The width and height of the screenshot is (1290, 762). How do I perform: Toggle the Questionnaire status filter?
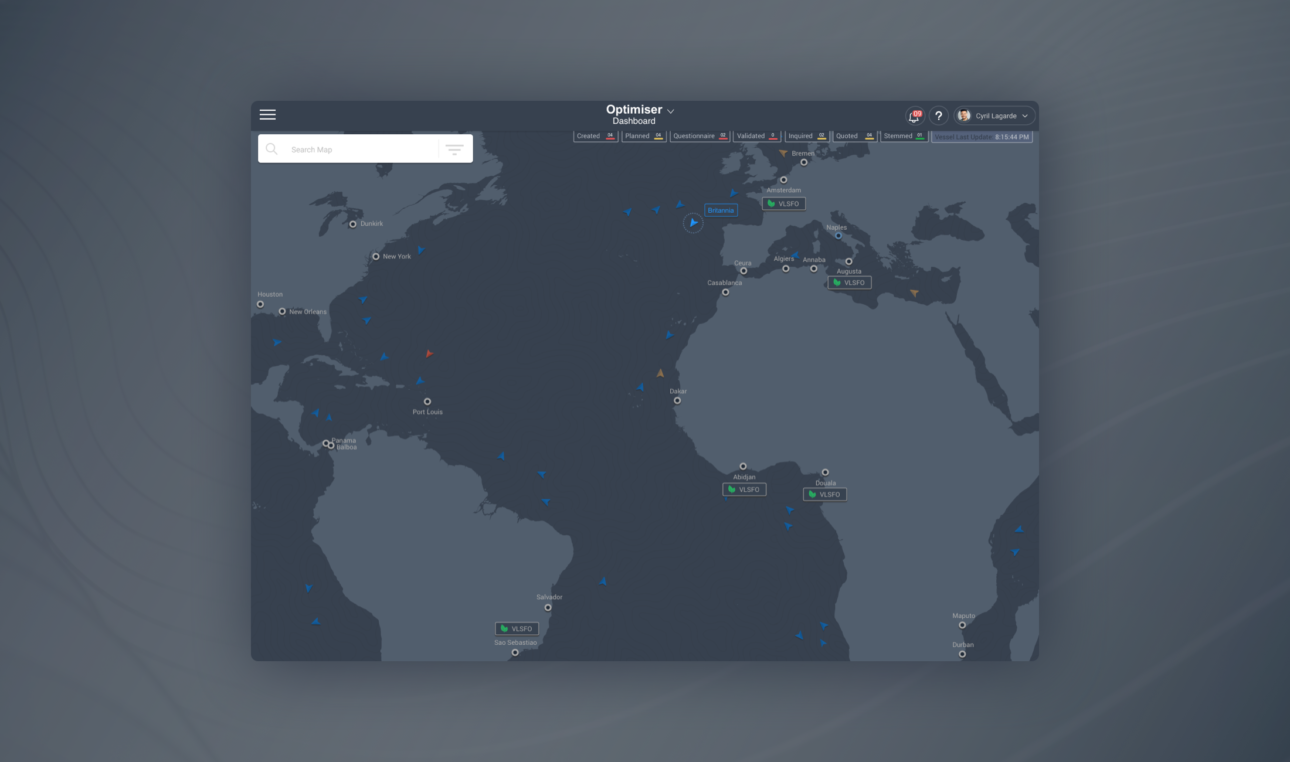click(x=700, y=136)
